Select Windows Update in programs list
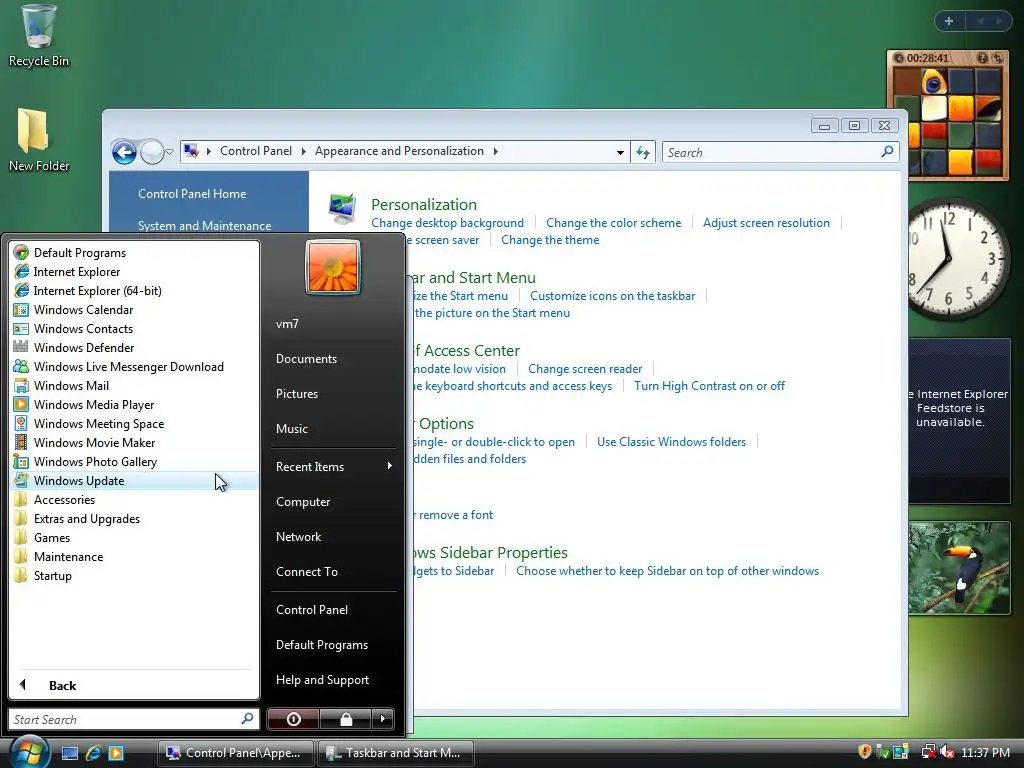This screenshot has height=768, width=1024. pyautogui.click(x=134, y=481)
